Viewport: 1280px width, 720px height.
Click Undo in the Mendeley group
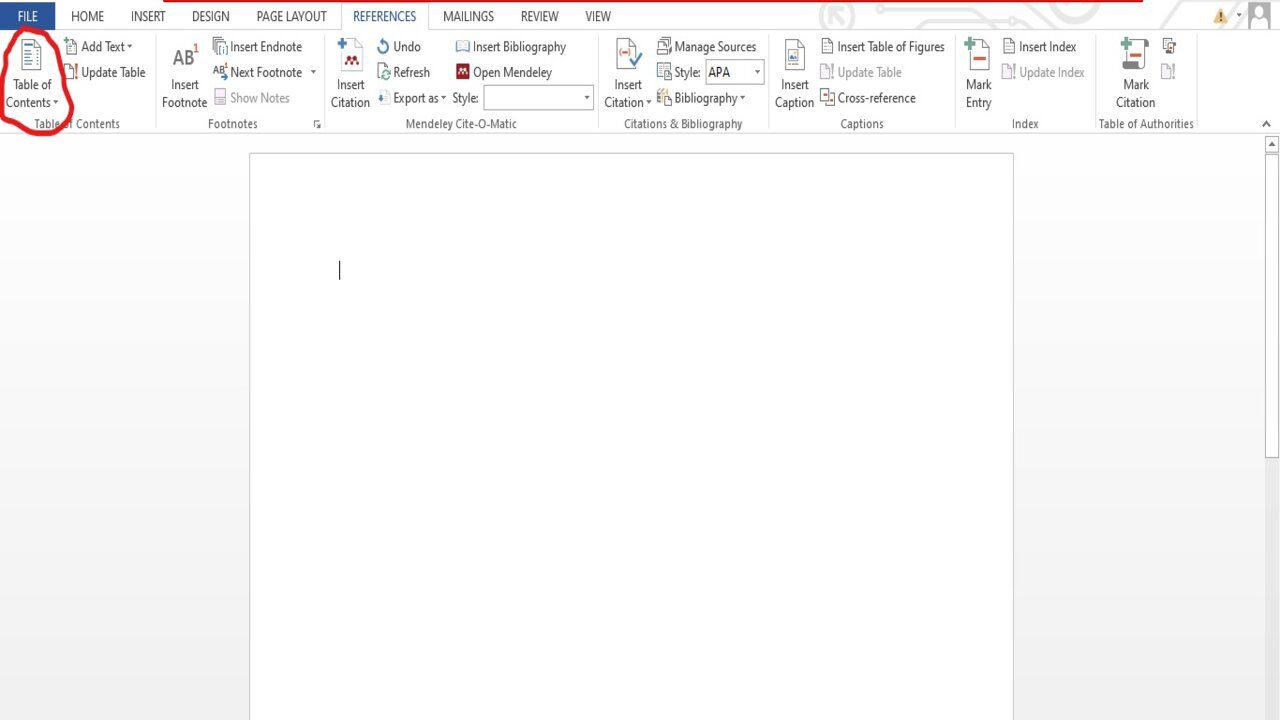399,46
